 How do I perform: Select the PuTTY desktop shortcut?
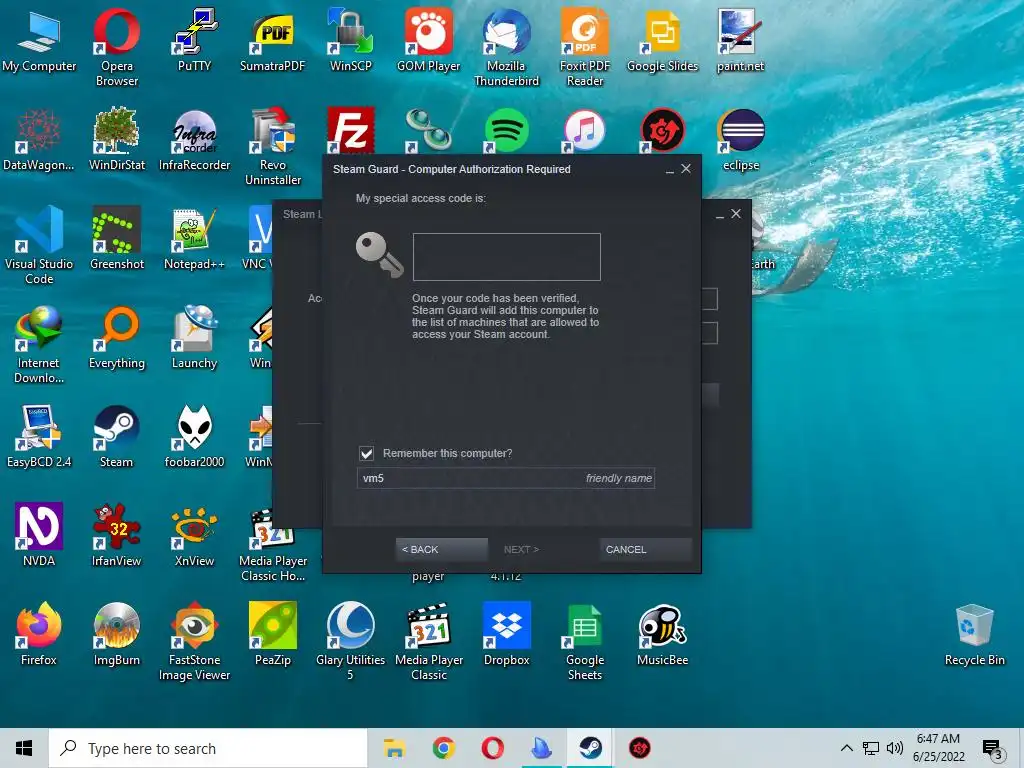pos(194,40)
